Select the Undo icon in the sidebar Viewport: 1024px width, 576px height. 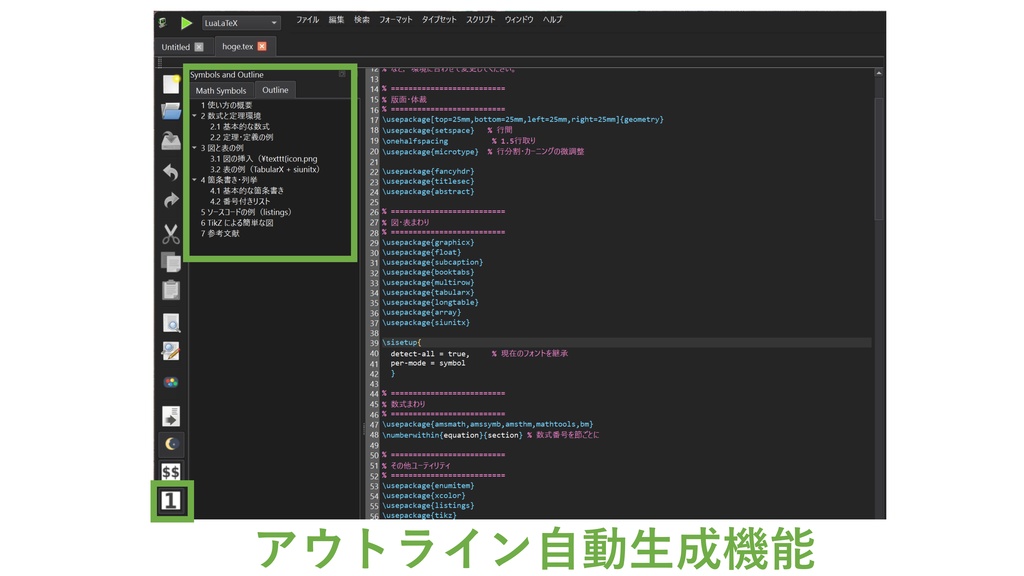click(x=170, y=174)
